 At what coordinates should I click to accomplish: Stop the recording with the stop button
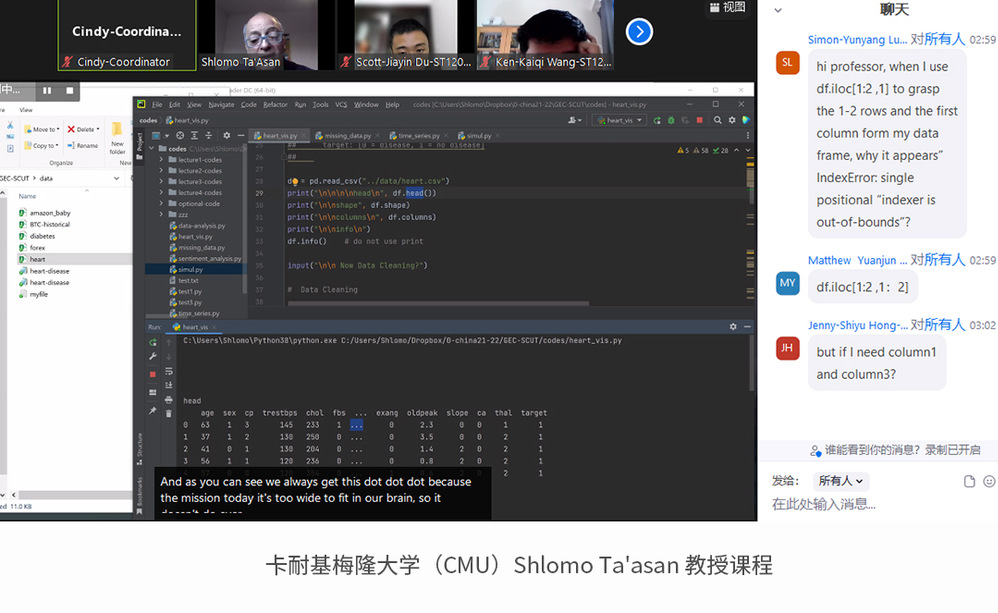[69, 90]
